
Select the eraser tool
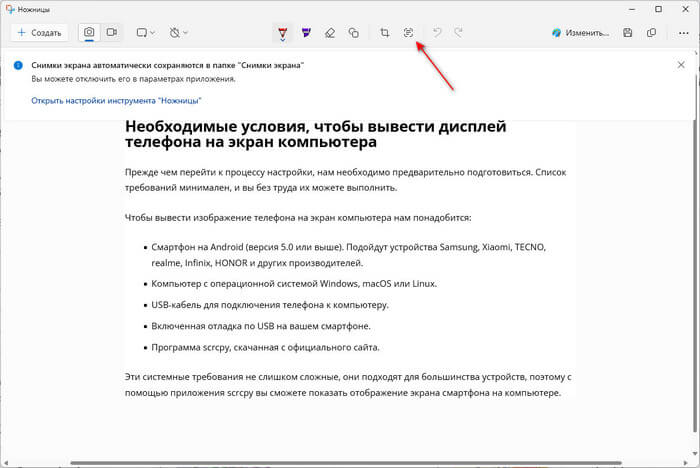tap(330, 33)
